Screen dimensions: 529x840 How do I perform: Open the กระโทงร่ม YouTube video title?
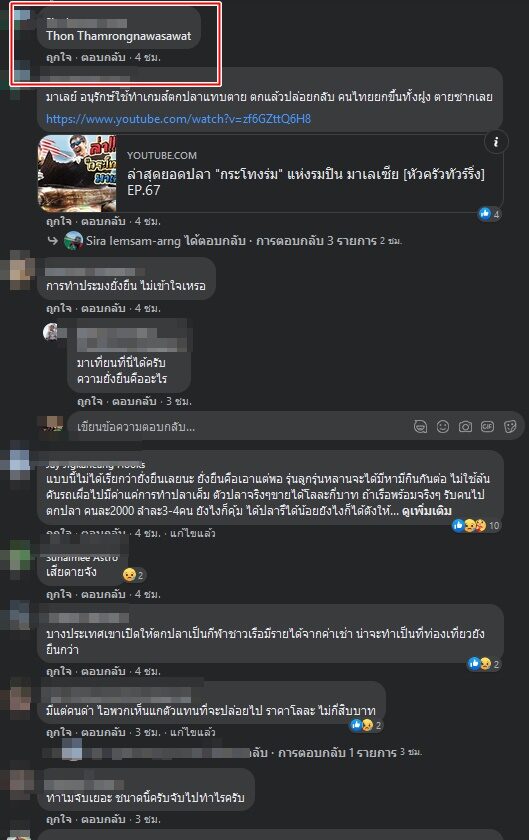(x=306, y=182)
